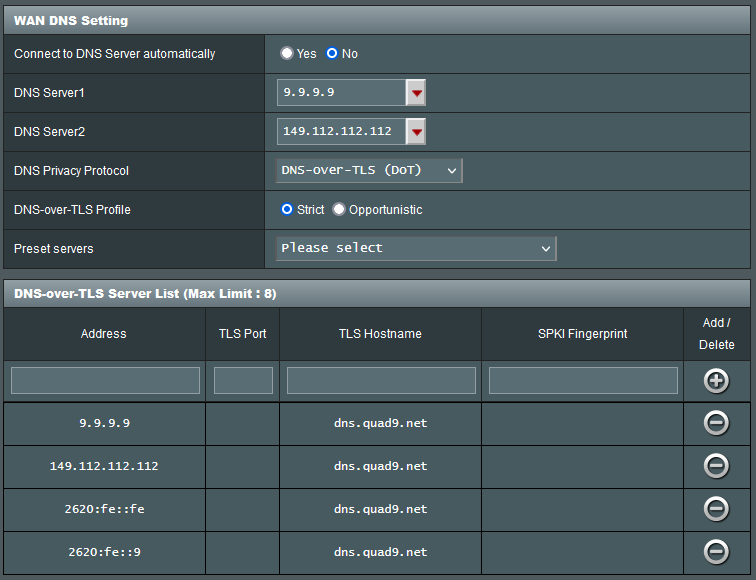Screen dimensions: 756x580
Task: Focus the new server Address input field
Action: (105, 380)
